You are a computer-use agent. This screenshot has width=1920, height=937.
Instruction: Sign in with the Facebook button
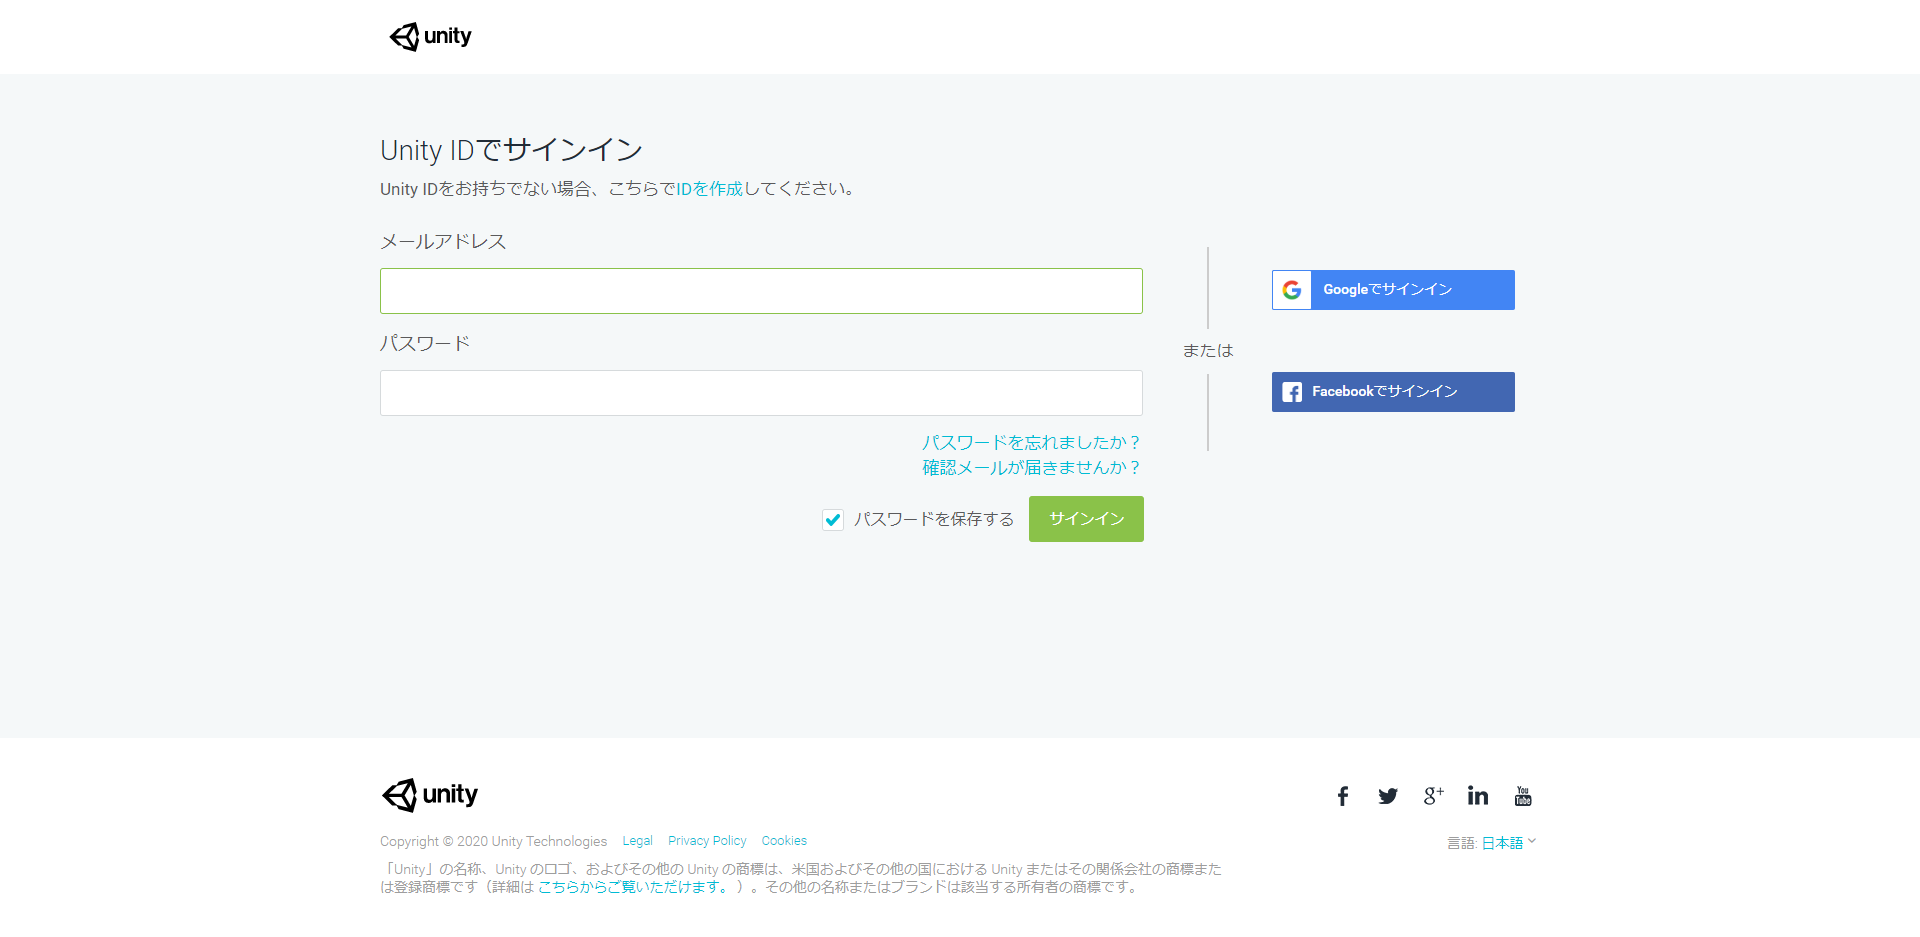[x=1392, y=392]
